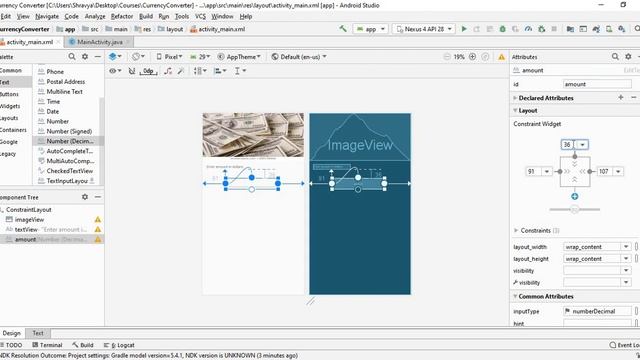This screenshot has height=360, width=640.
Task: Open the layout_width dropdown arrow
Action: pyautogui.click(x=626, y=247)
